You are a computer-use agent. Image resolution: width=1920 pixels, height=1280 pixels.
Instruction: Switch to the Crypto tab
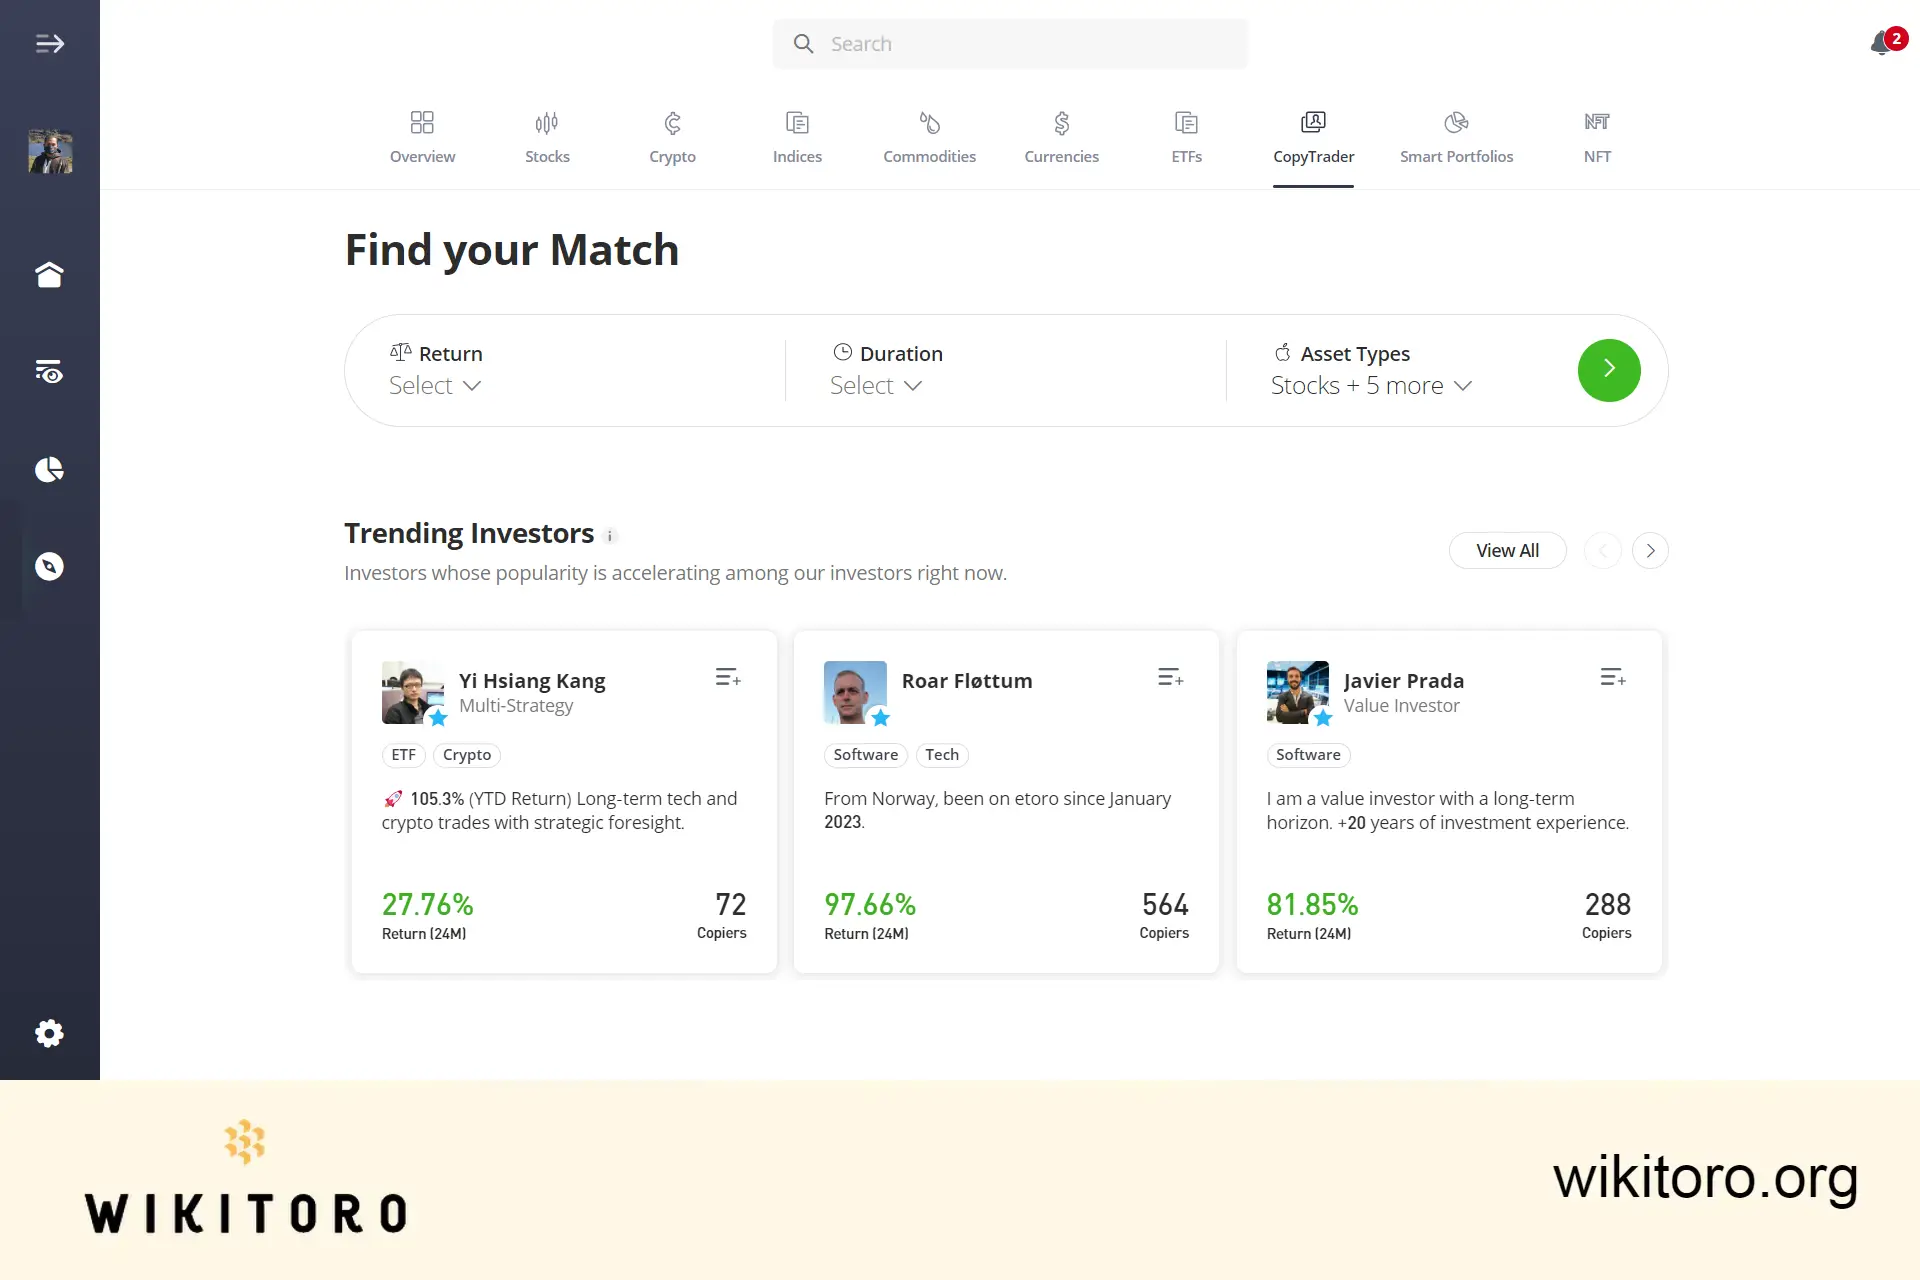(672, 137)
